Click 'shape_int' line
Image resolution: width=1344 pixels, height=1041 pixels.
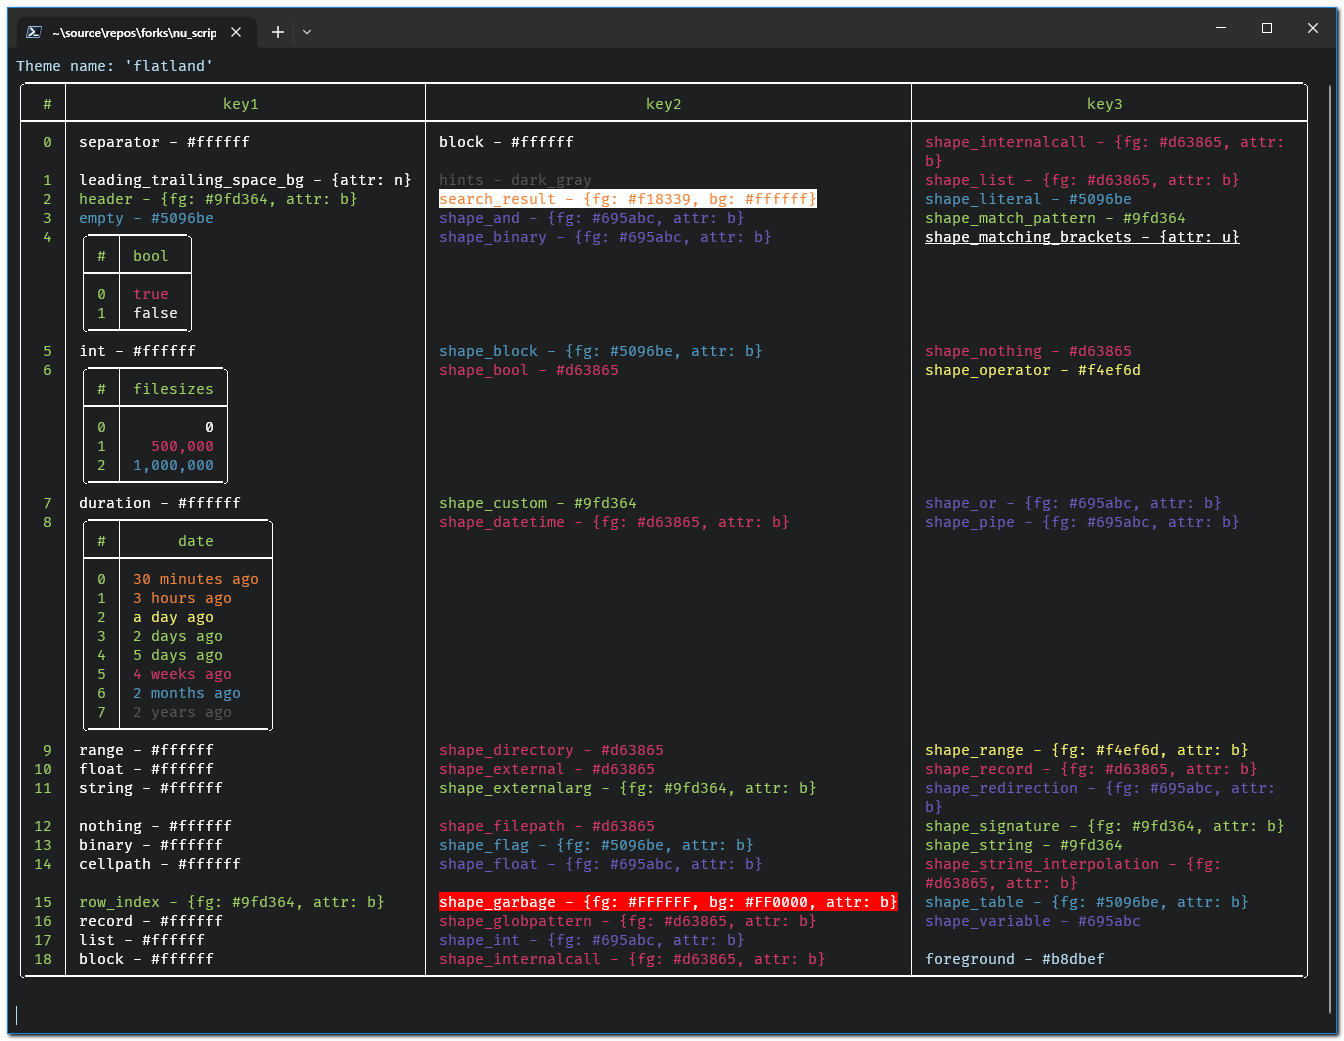(592, 940)
